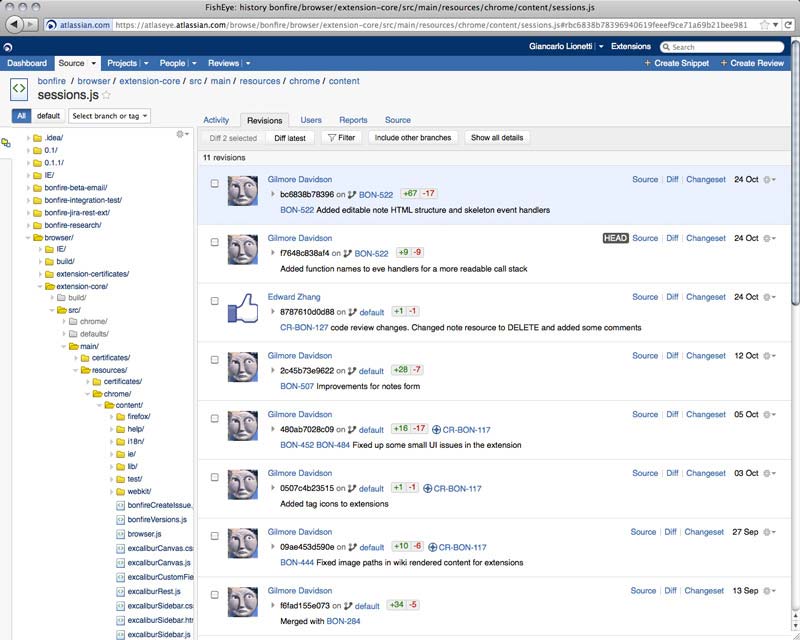Click the browser.js file icon in tree
The height and width of the screenshot is (640, 800).
(x=120, y=534)
